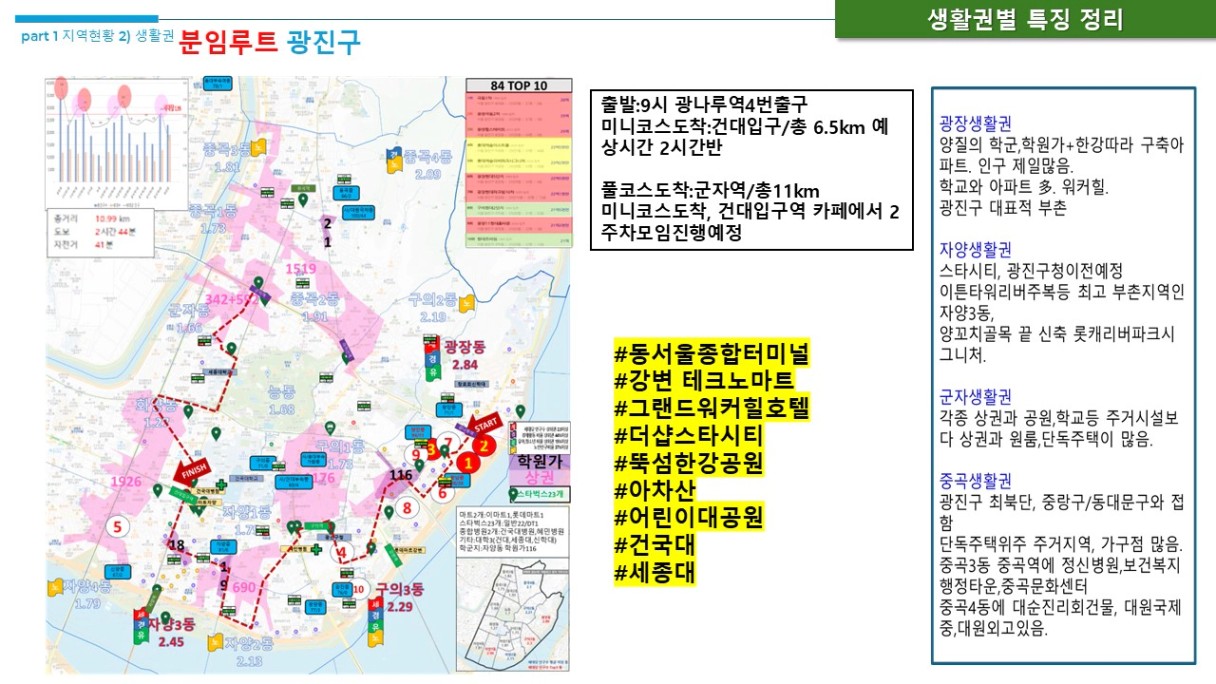Viewport: 1216px width, 684px height.
Task: Click the 분임루트 광진구 slide title
Action: pos(271,42)
